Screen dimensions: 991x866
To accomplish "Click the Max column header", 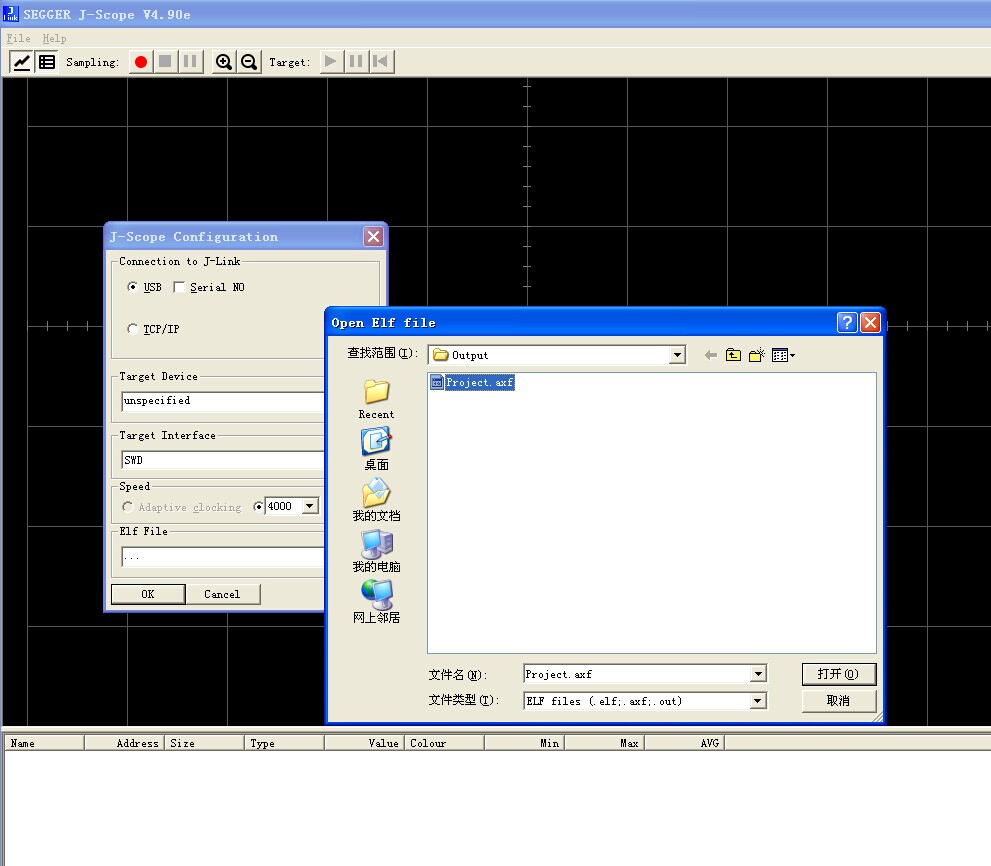I will point(605,743).
